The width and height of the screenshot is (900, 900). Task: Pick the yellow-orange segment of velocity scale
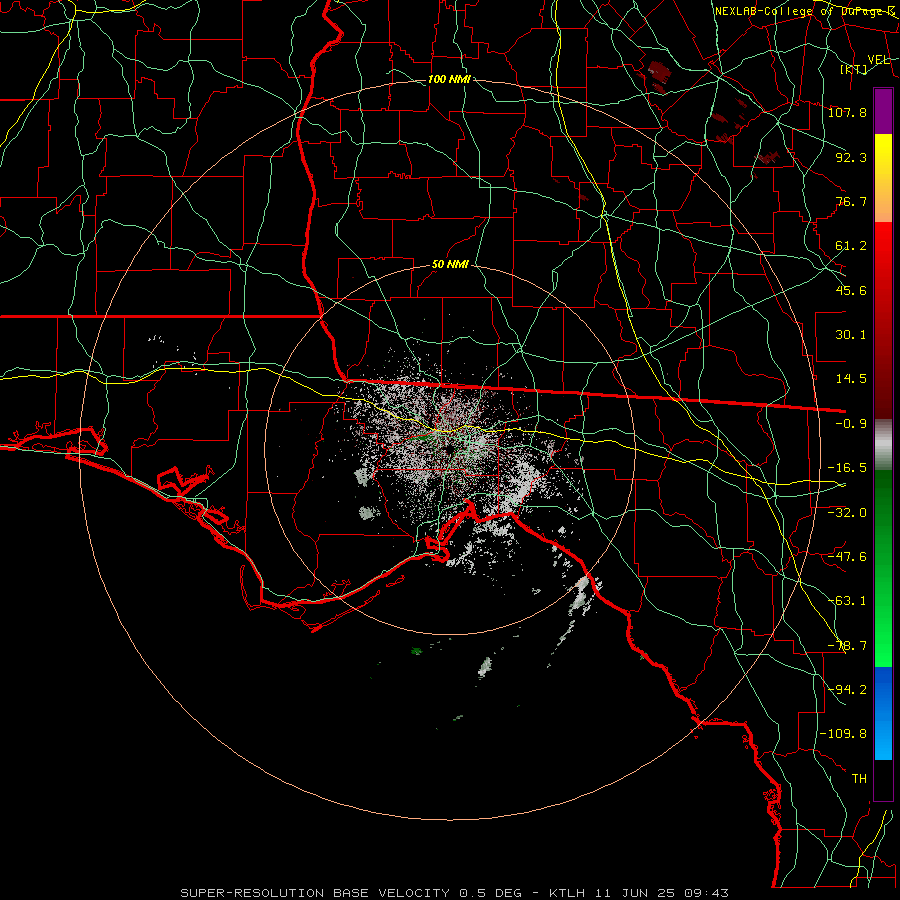coord(883,178)
